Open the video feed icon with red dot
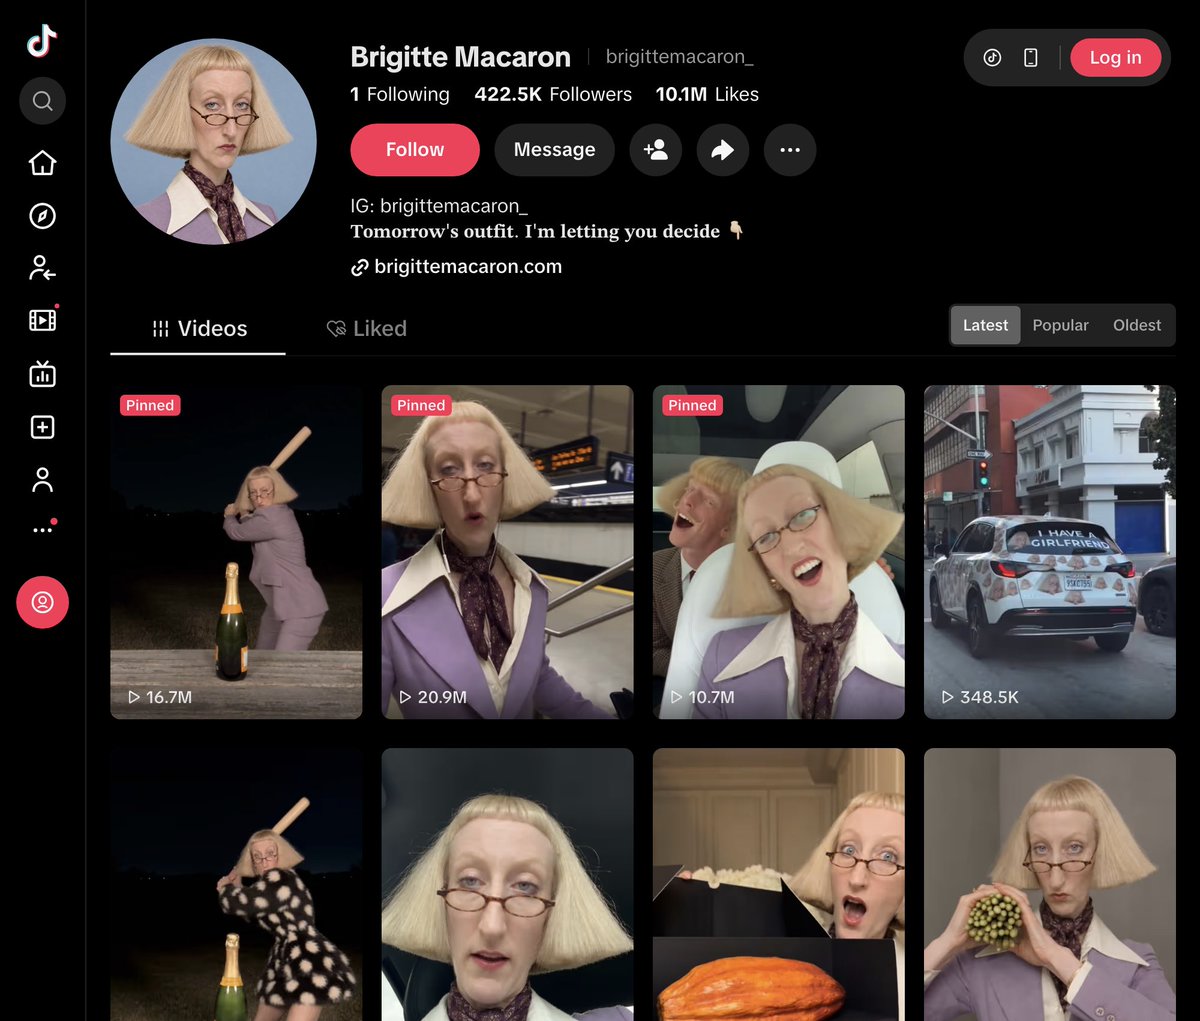Viewport: 1200px width, 1021px height. [x=42, y=320]
